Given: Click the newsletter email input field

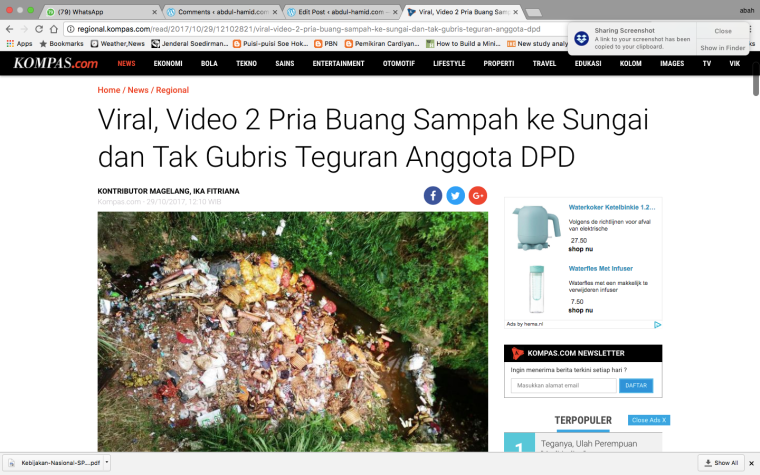Looking at the screenshot, I should [x=563, y=386].
